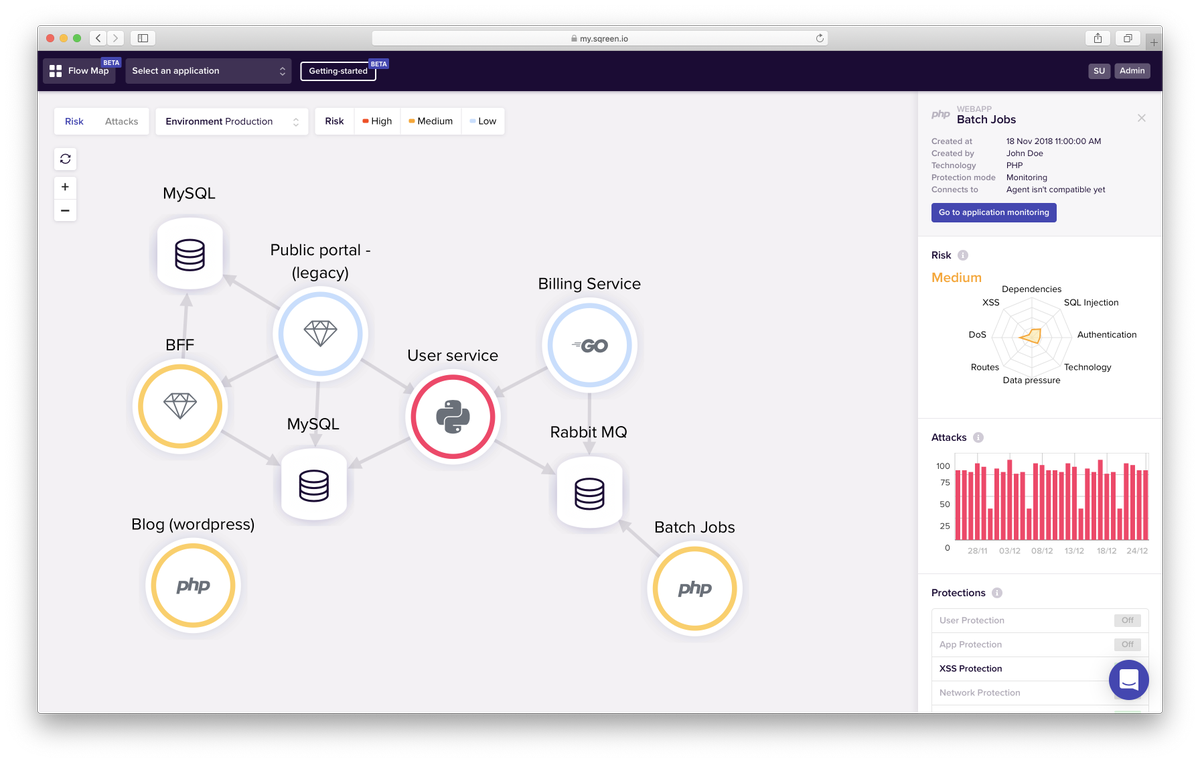Viewport: 1200px width, 763px height.
Task: Switch to the Risk tab
Action: pyautogui.click(x=74, y=121)
